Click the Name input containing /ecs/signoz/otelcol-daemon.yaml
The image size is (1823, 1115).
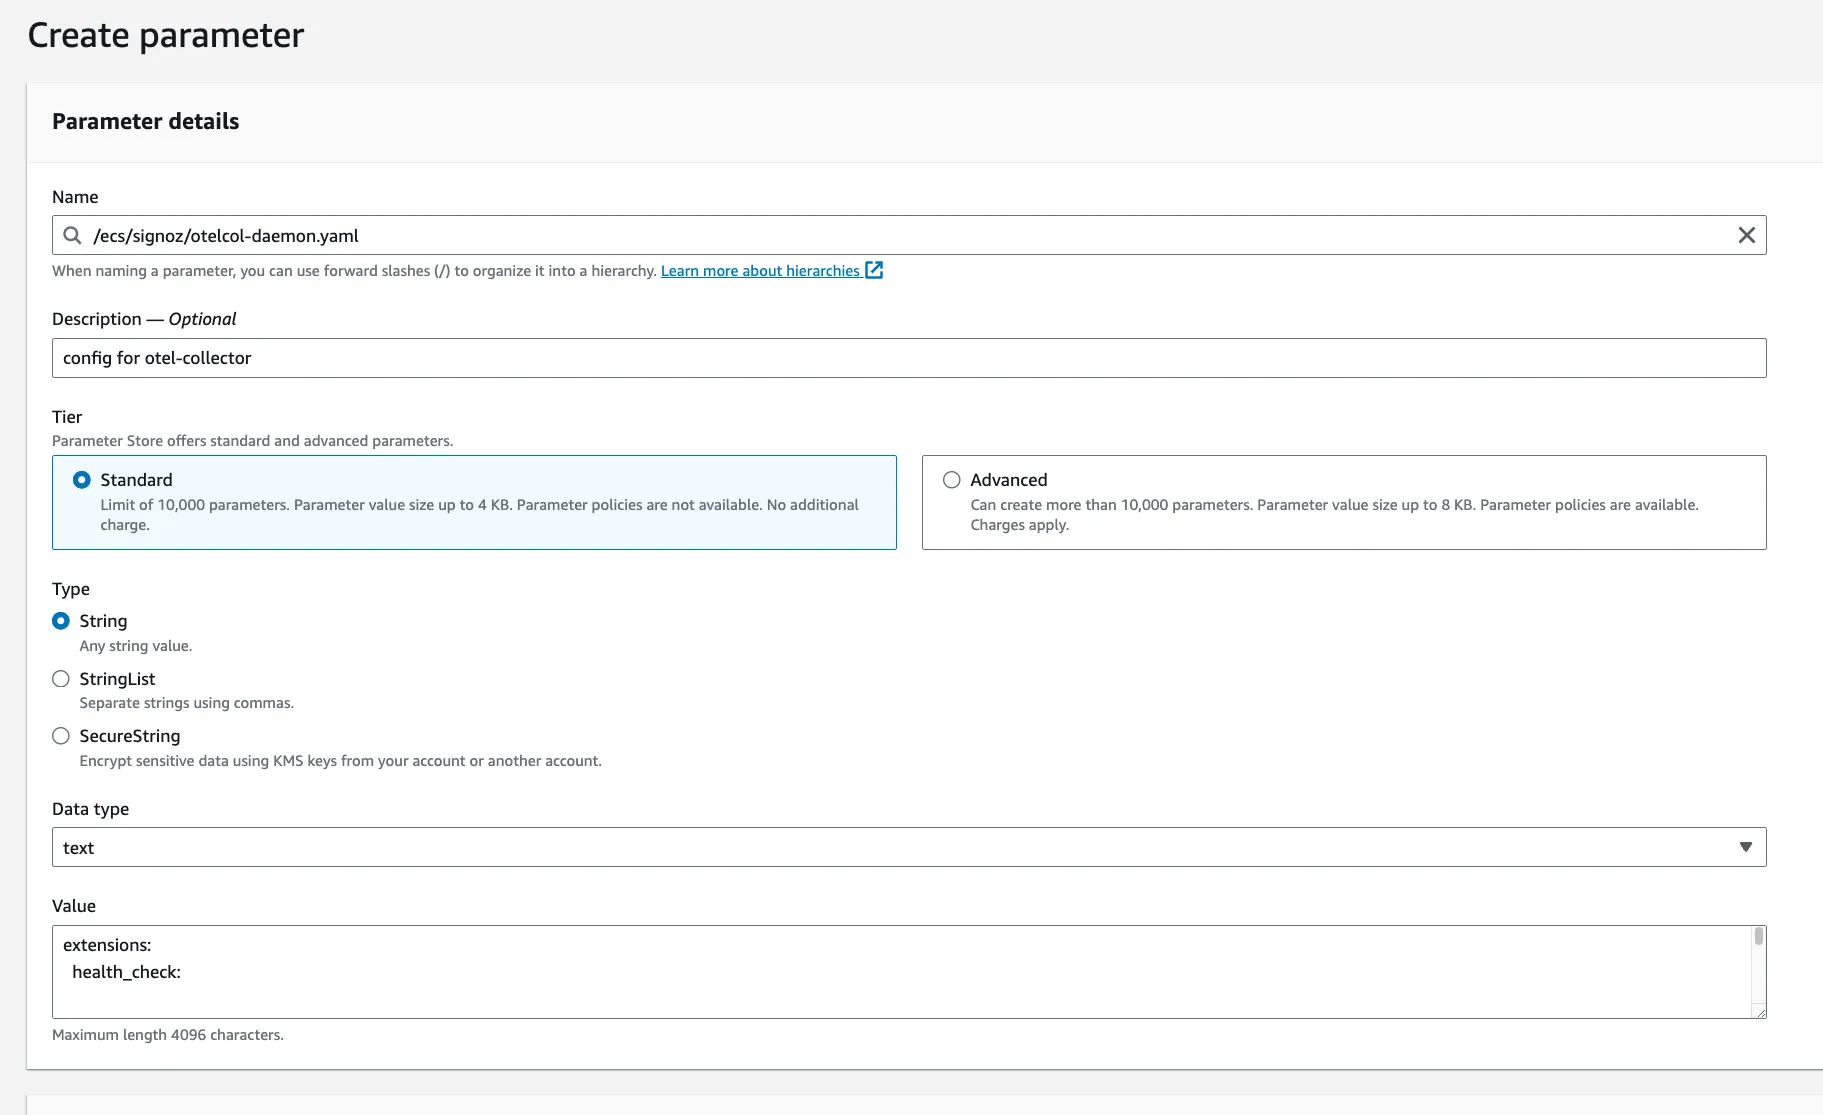tap(909, 235)
